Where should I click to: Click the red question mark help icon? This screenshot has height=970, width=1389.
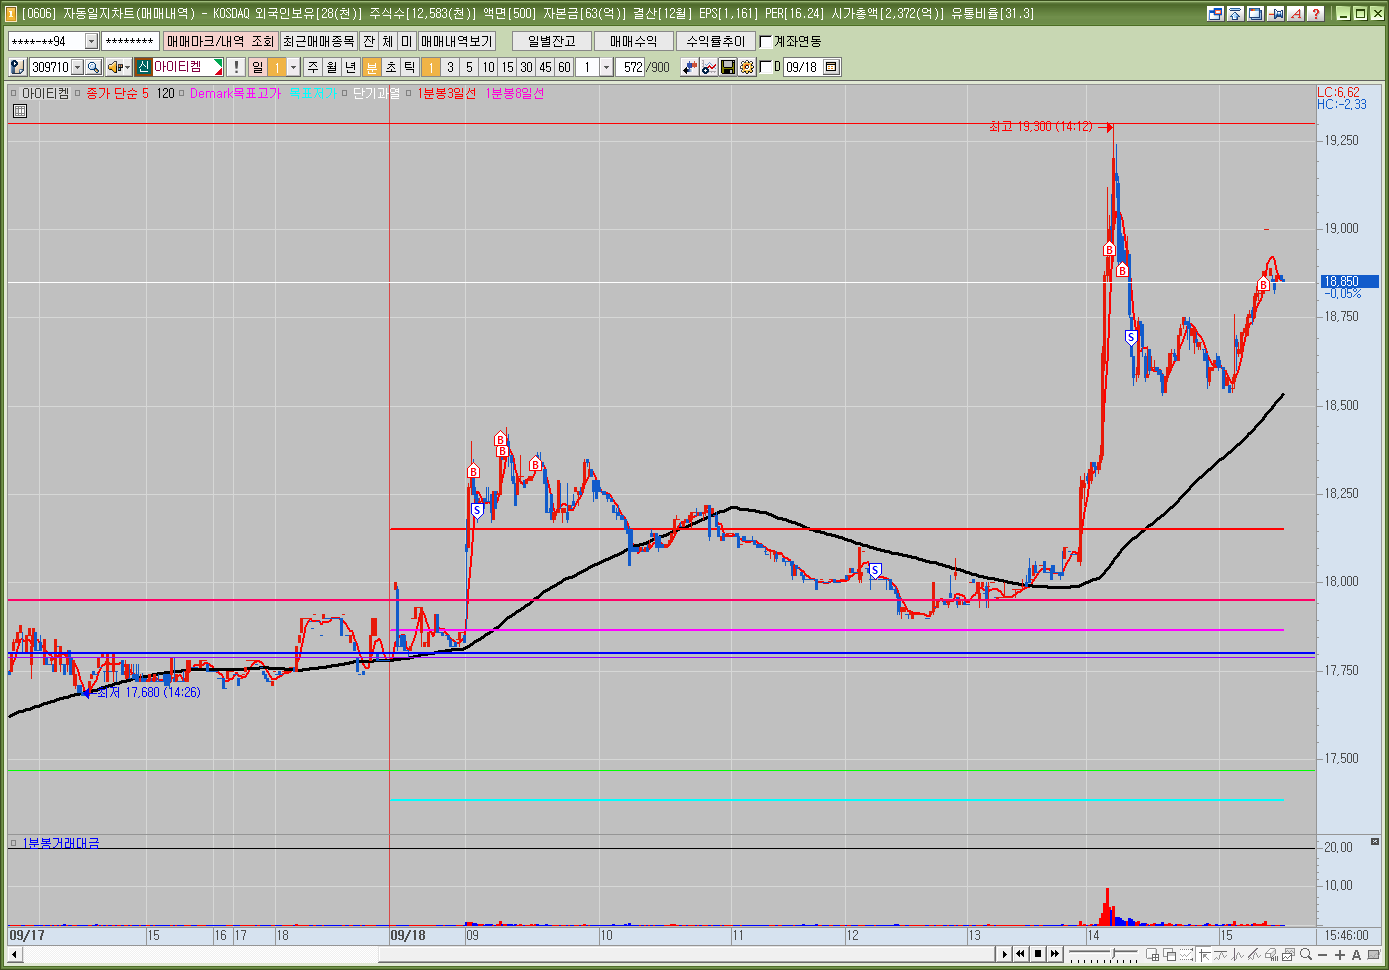[x=1316, y=14]
